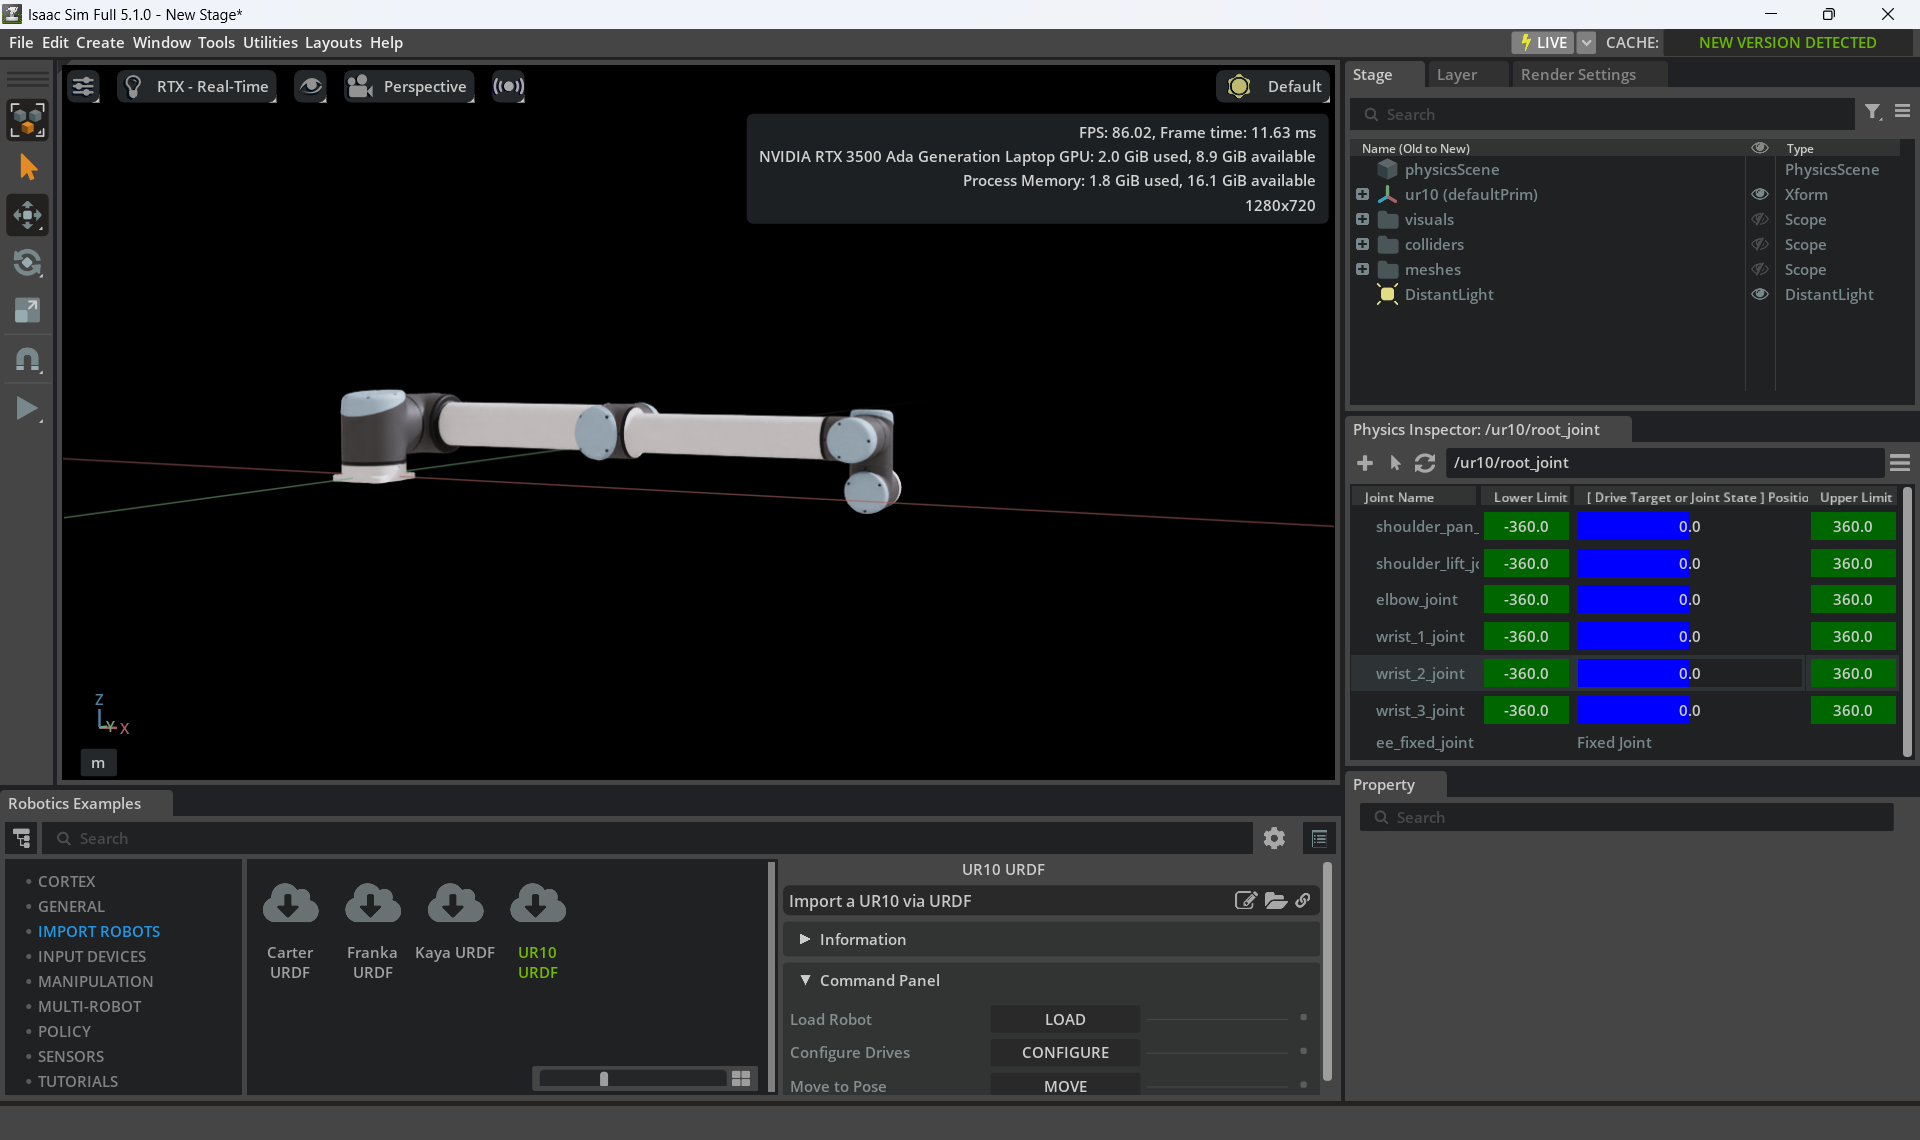
Task: Select the Move gizmo tool
Action: 27,215
